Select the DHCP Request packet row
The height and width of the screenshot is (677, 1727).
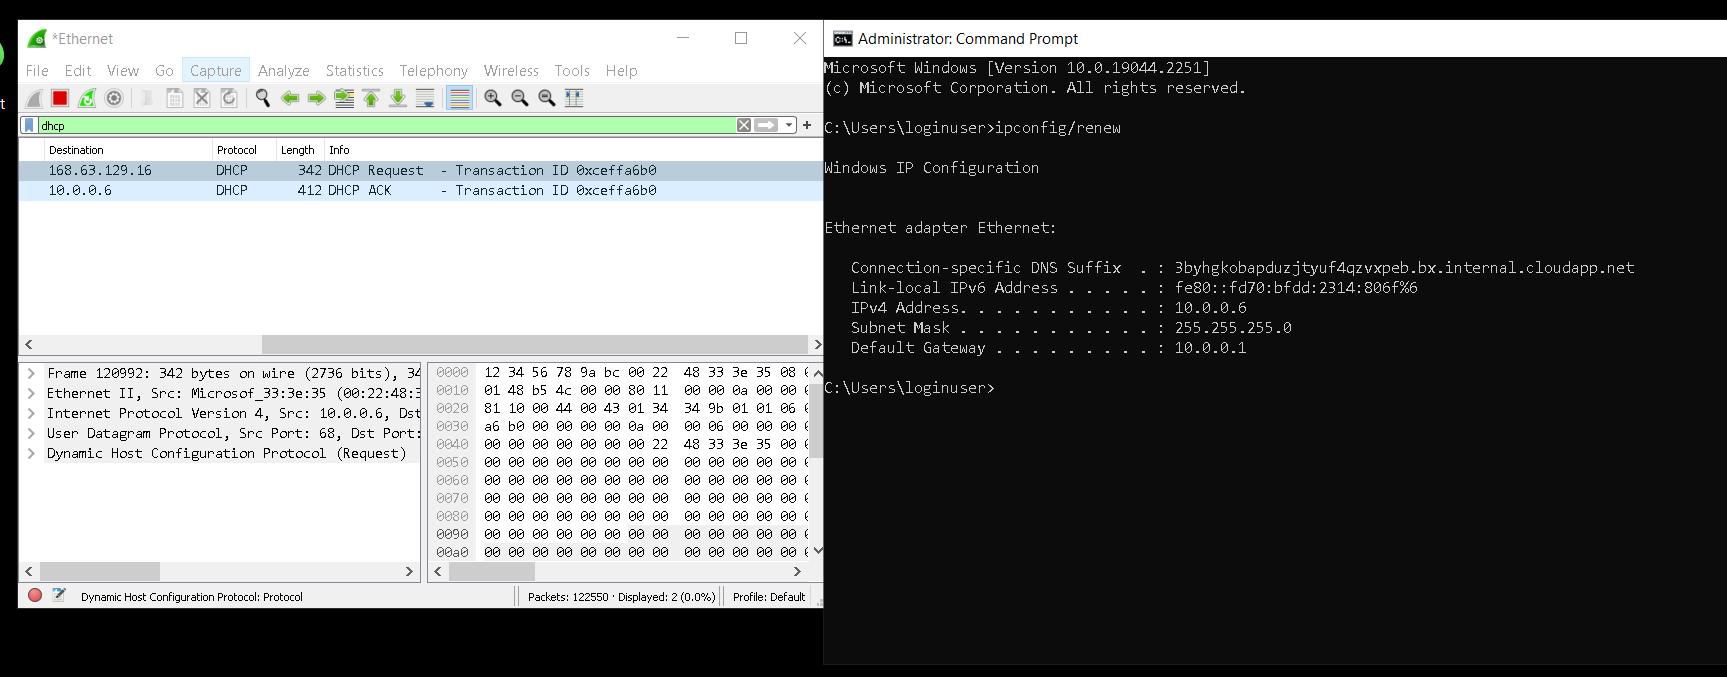420,171
